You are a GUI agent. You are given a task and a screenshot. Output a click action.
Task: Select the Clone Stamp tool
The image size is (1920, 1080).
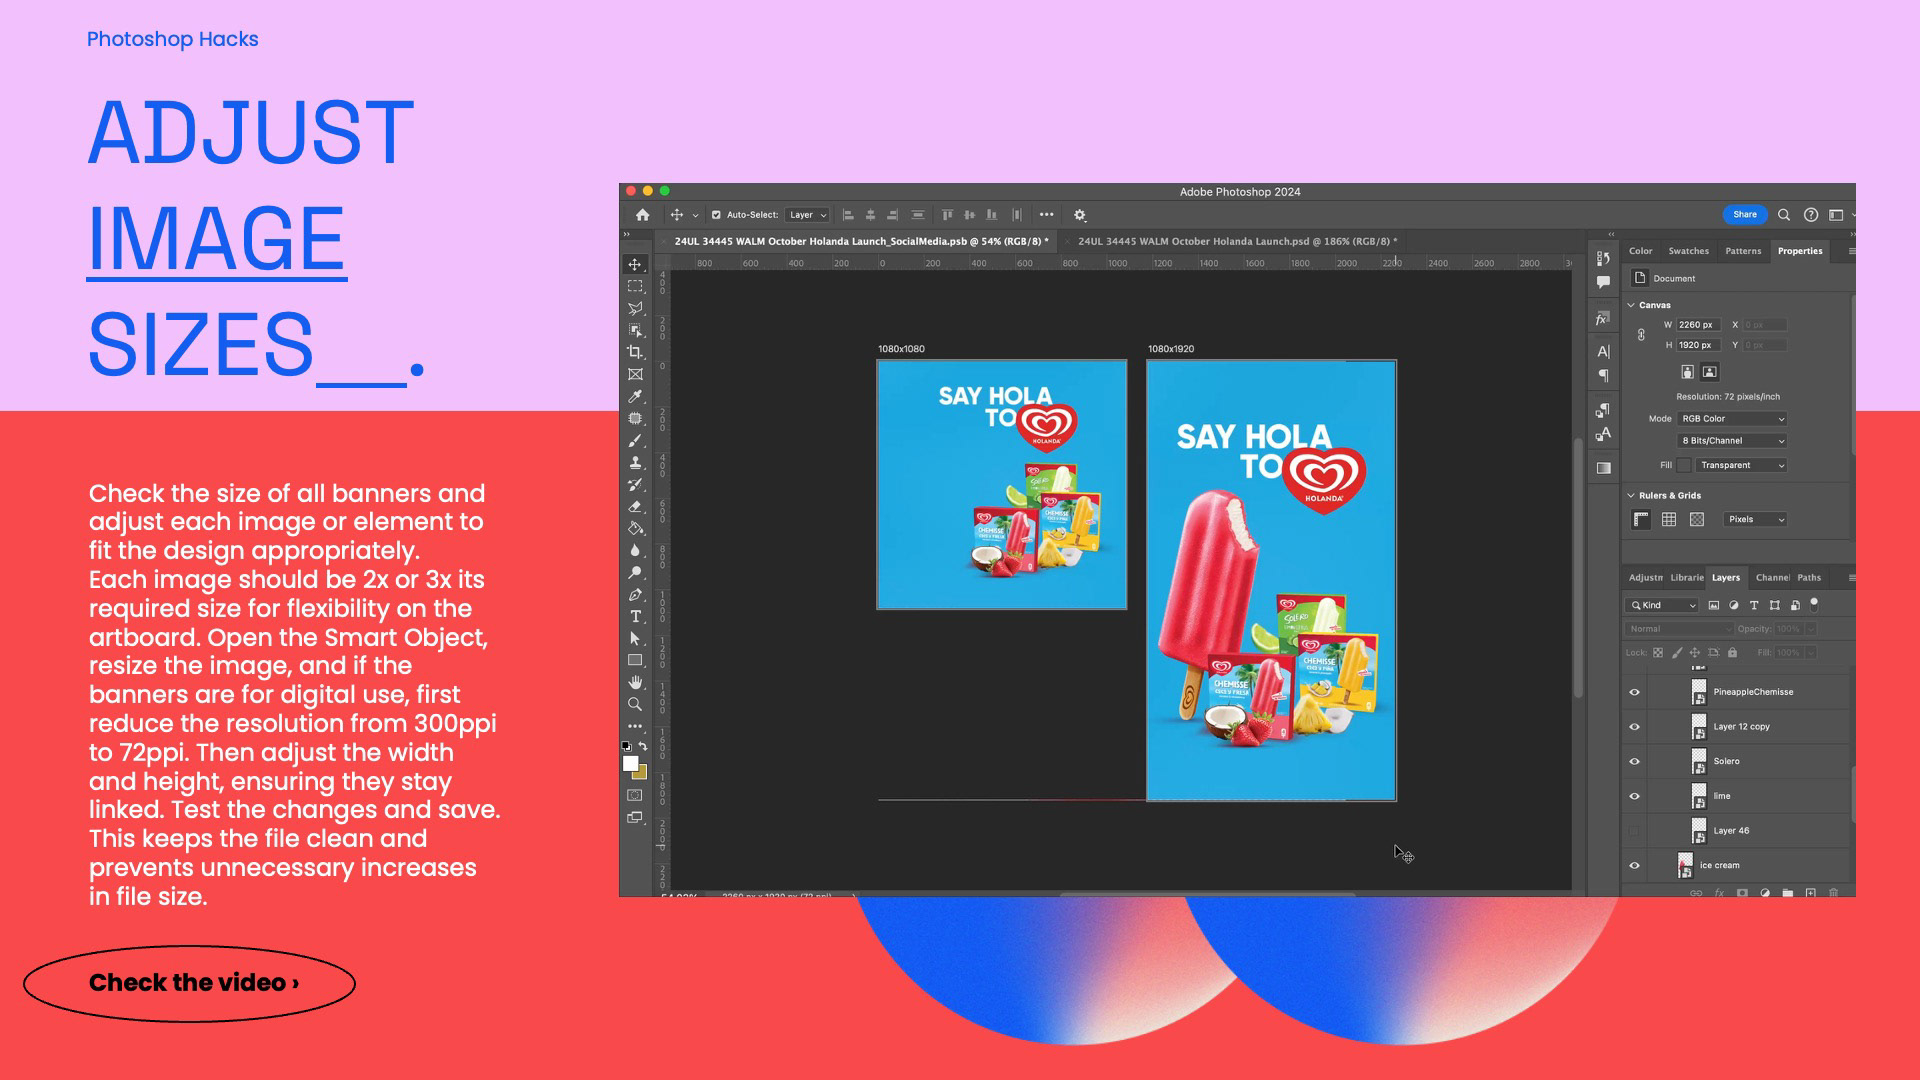coord(635,463)
